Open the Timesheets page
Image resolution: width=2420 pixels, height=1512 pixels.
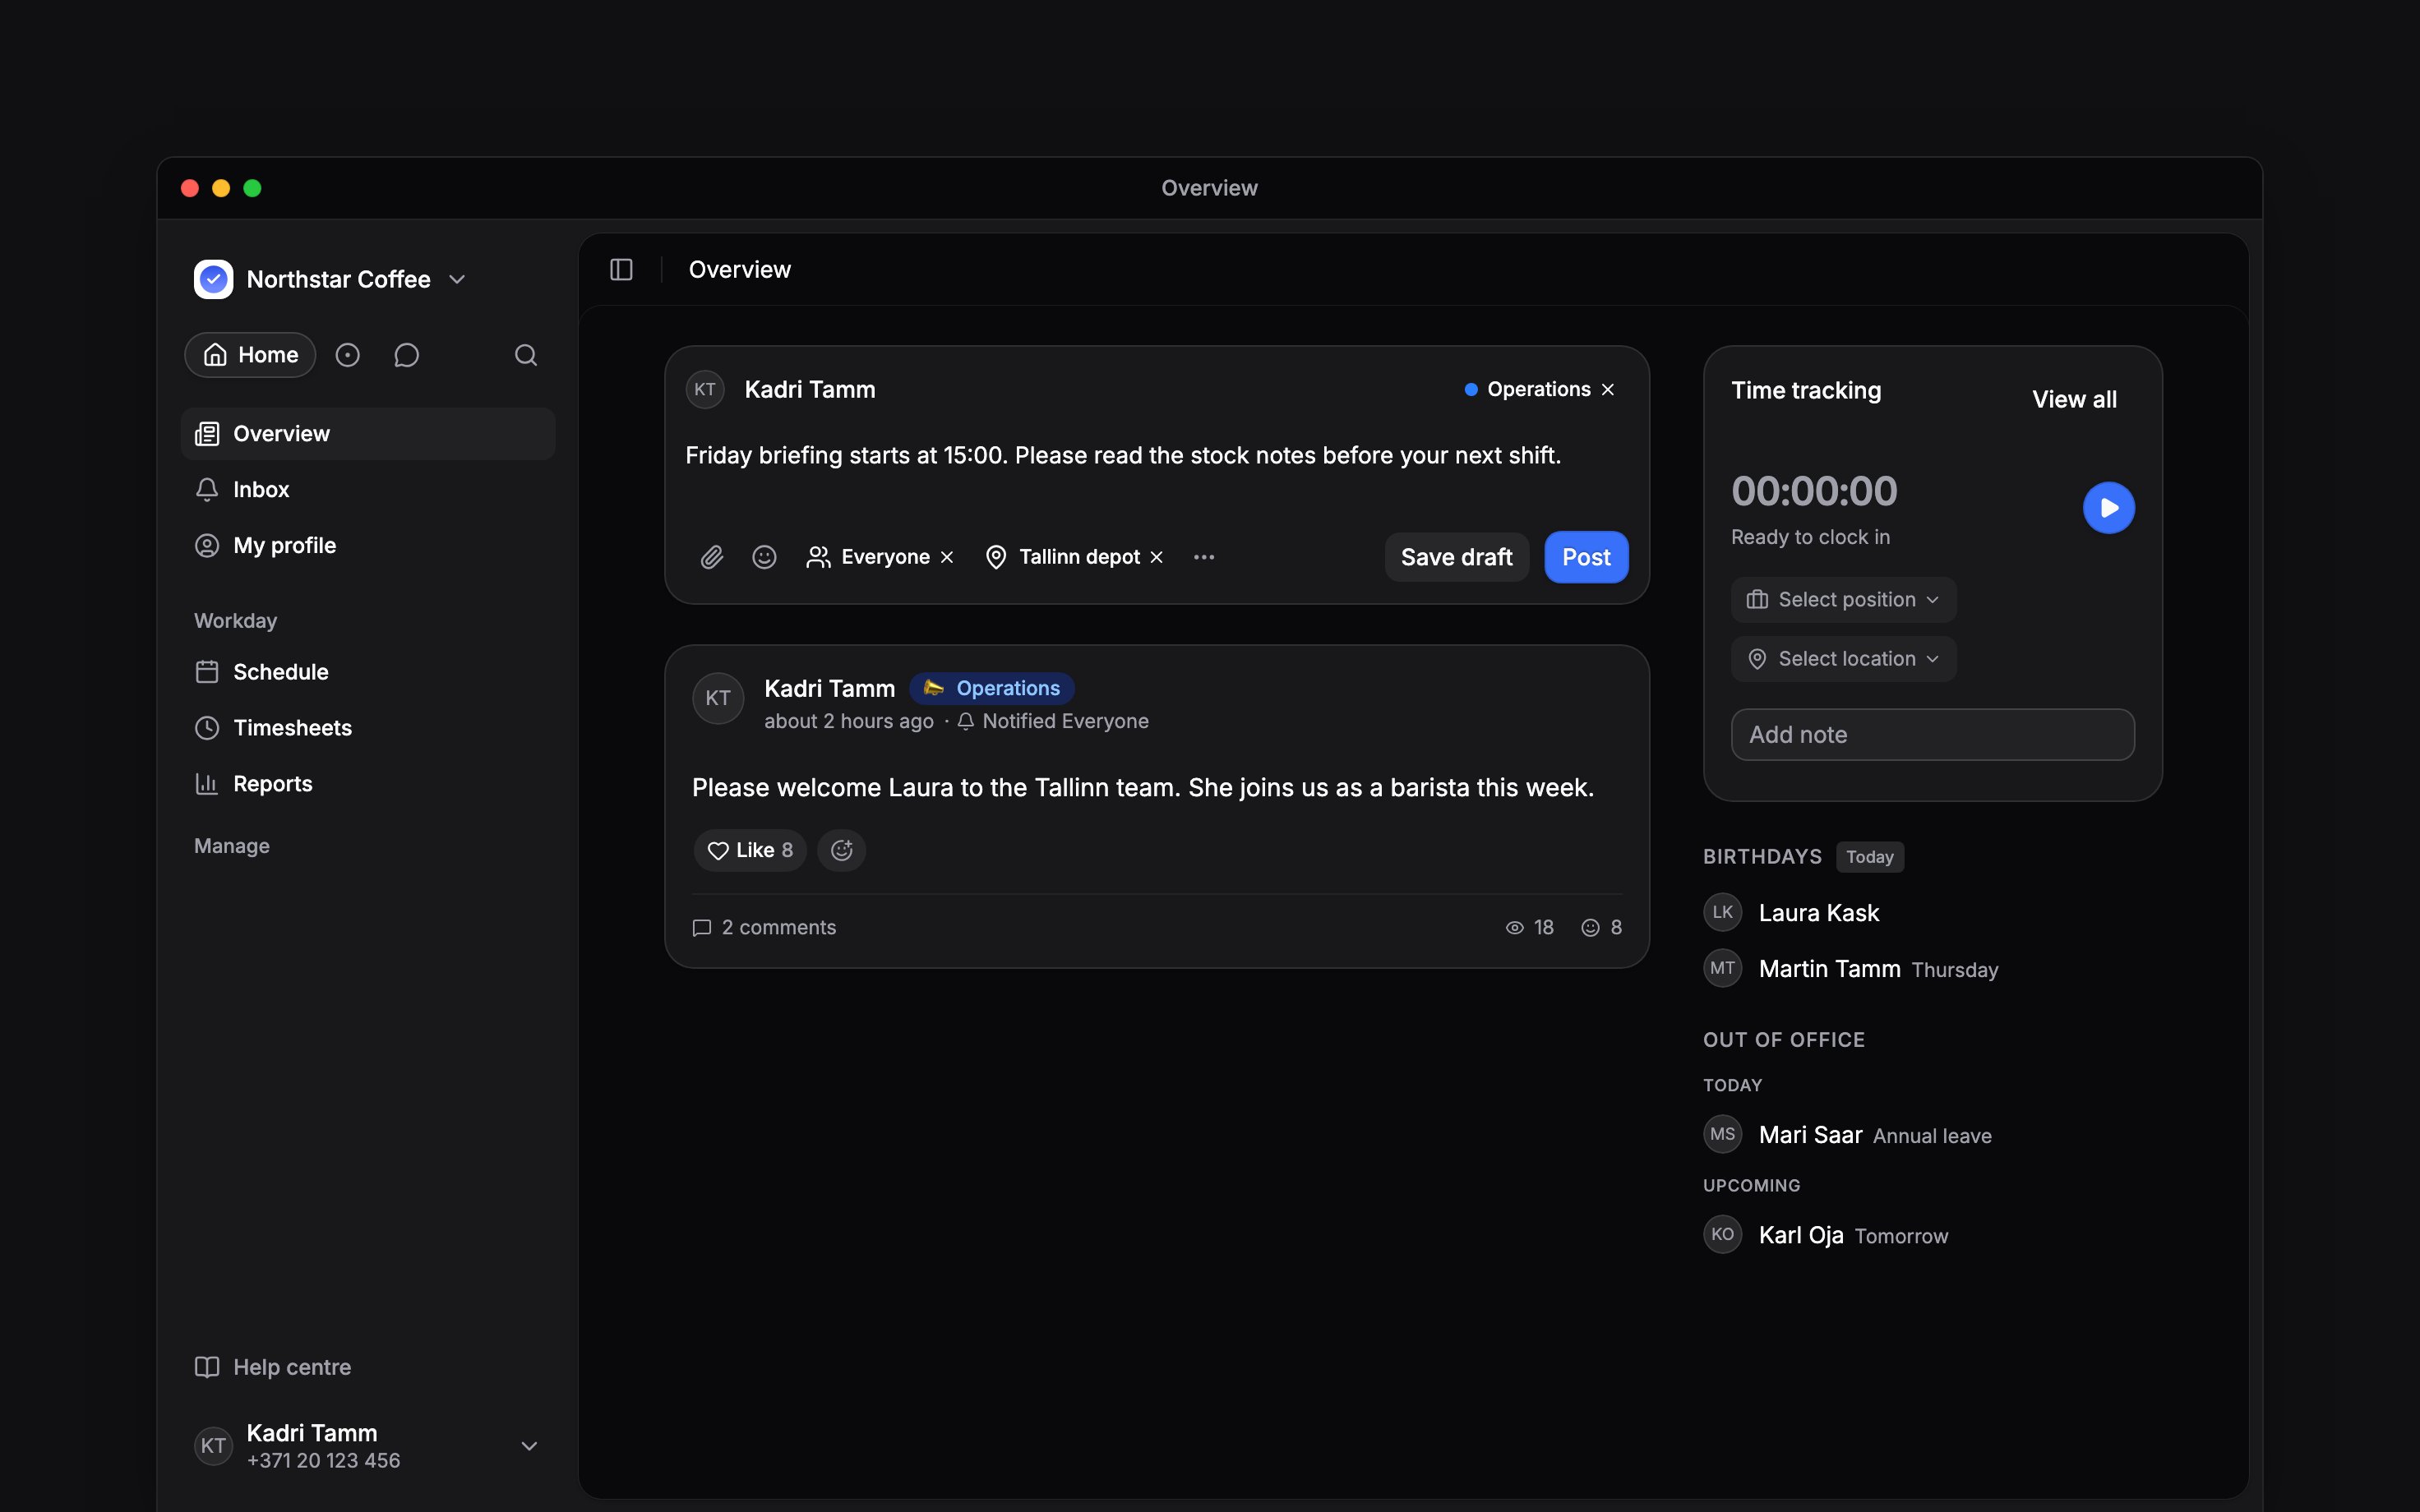coord(368,728)
